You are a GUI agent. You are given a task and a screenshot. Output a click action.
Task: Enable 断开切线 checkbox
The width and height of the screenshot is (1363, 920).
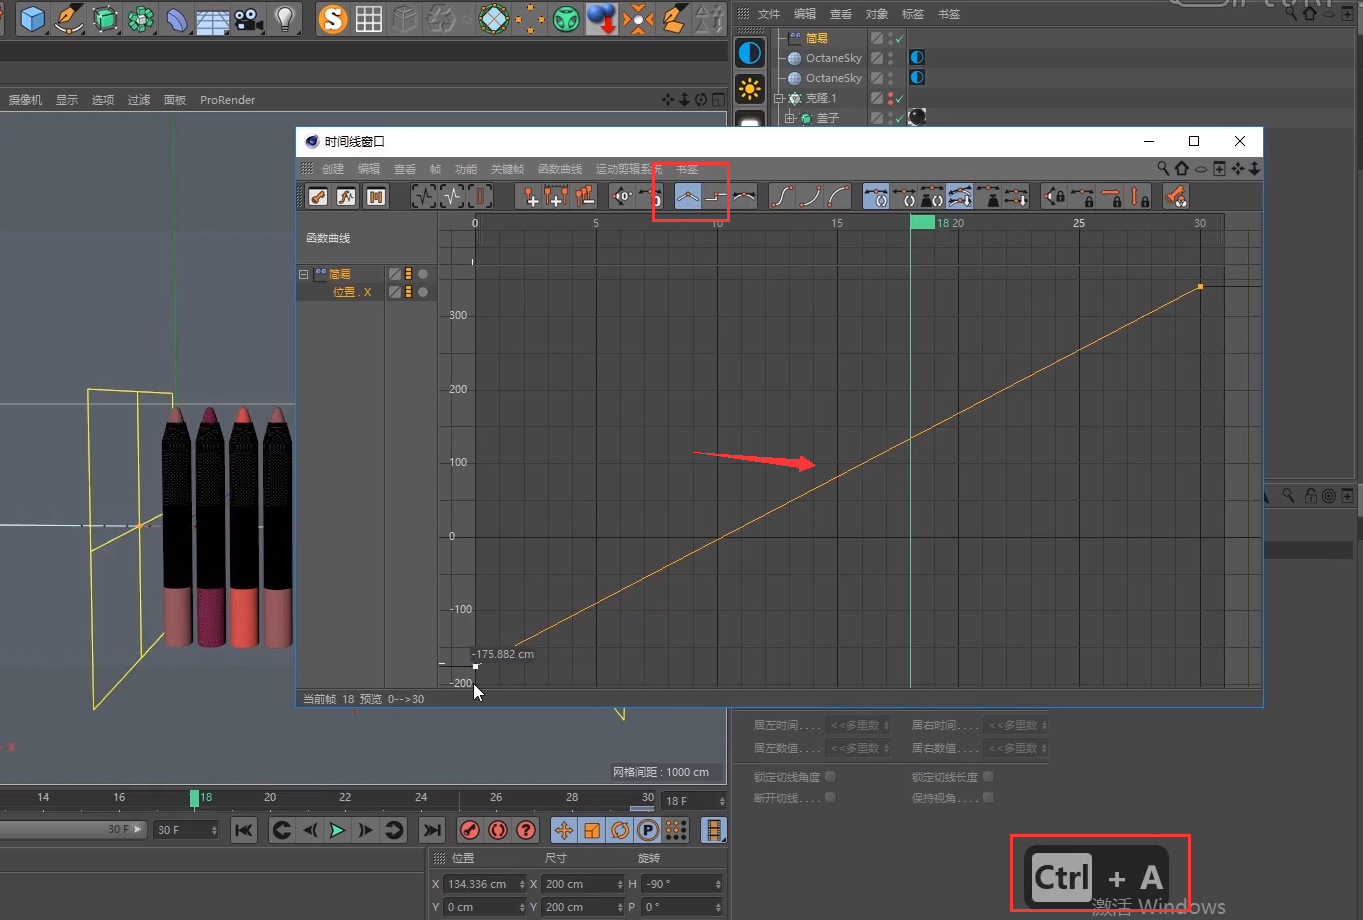(830, 797)
